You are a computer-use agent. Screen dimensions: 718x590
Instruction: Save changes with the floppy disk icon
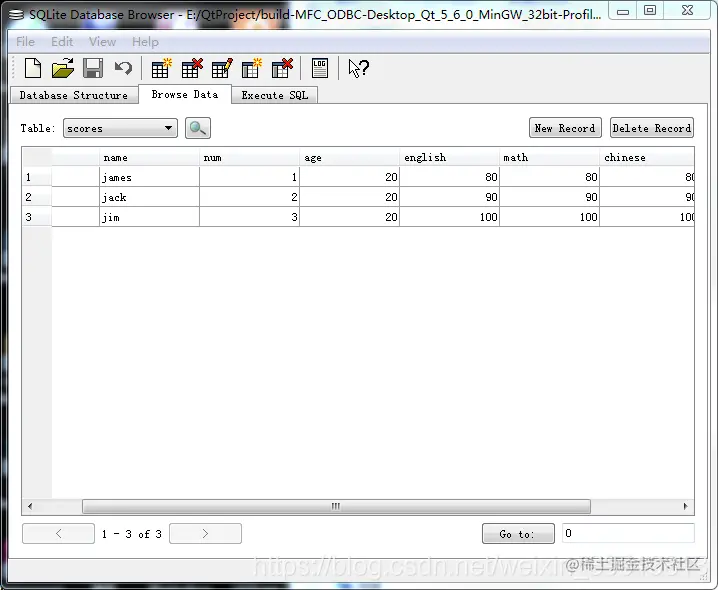(x=93, y=69)
